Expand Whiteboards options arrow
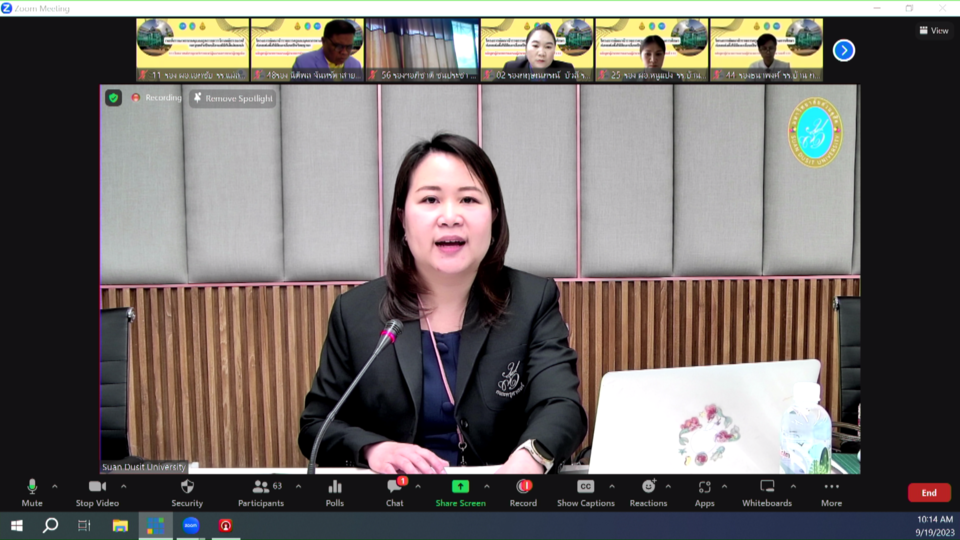Image resolution: width=960 pixels, height=540 pixels. [793, 487]
